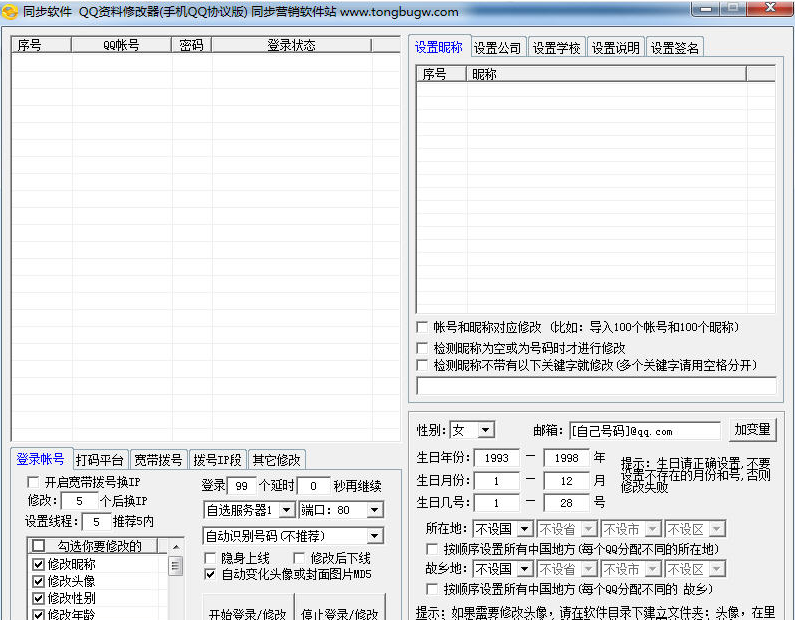This screenshot has height=620, width=795.
Task: Click the modify-options list scrollbar
Action: 175,565
